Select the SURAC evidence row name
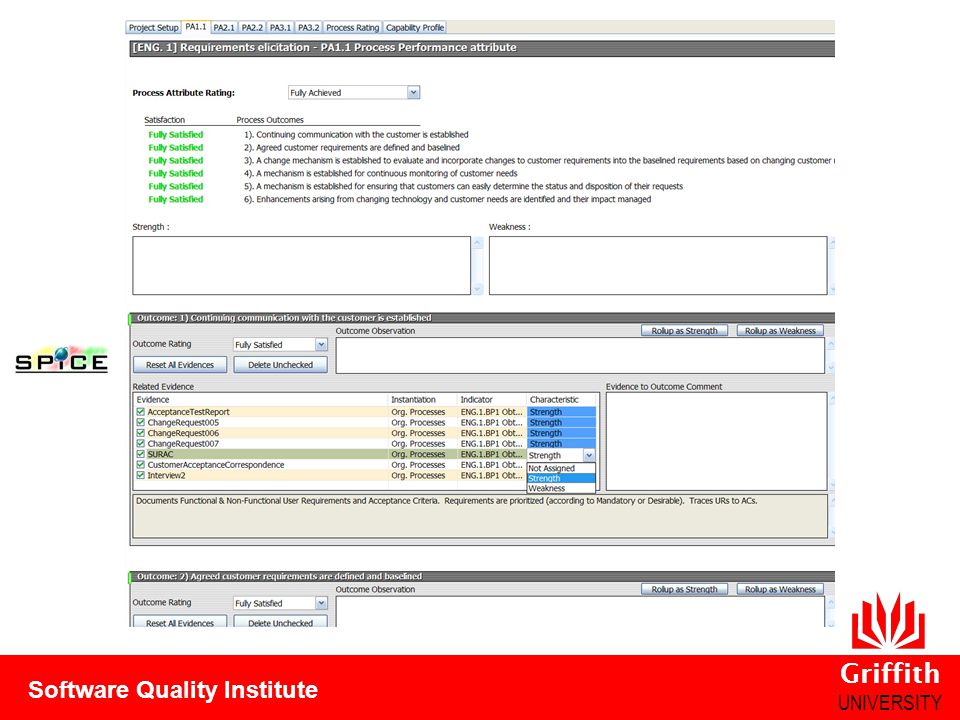The image size is (960, 720). 160,454
